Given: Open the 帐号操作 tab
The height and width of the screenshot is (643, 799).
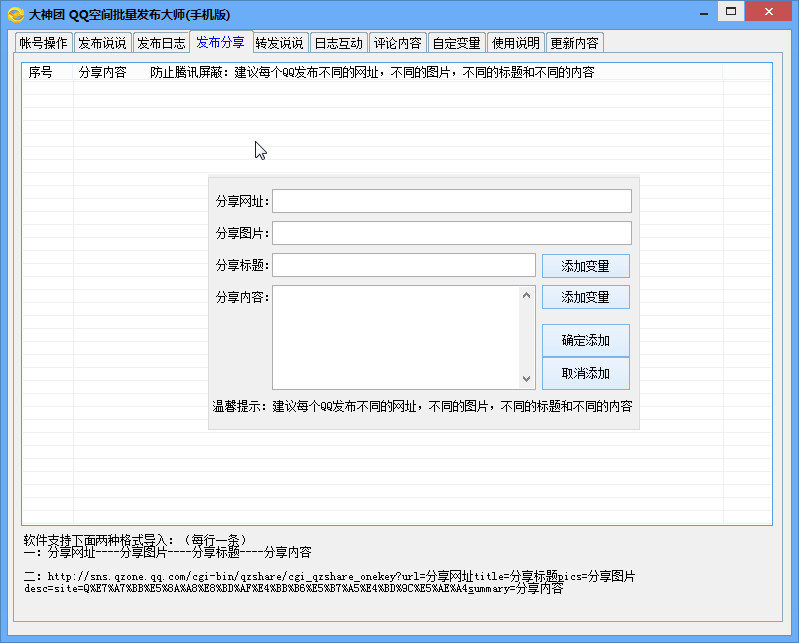Looking at the screenshot, I should (x=43, y=43).
